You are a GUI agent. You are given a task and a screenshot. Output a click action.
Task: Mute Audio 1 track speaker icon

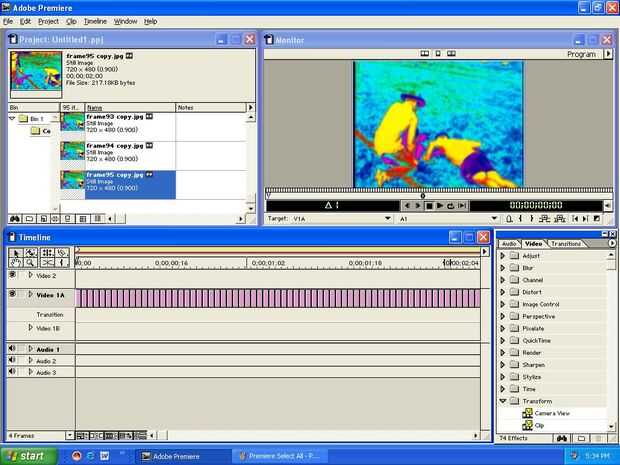(12, 348)
